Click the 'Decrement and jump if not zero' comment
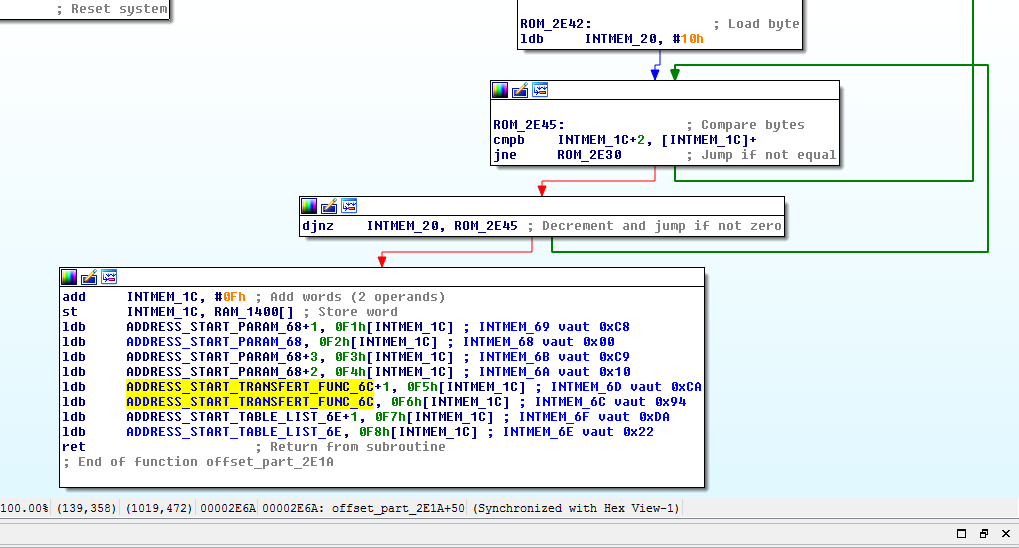This screenshot has height=548, width=1019. 662,226
